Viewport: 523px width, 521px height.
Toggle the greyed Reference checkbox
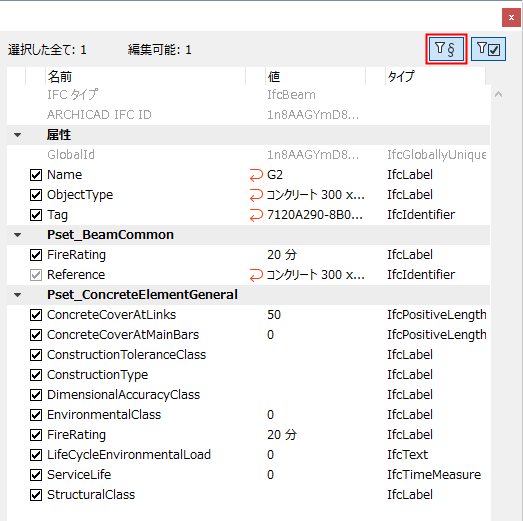(x=36, y=275)
